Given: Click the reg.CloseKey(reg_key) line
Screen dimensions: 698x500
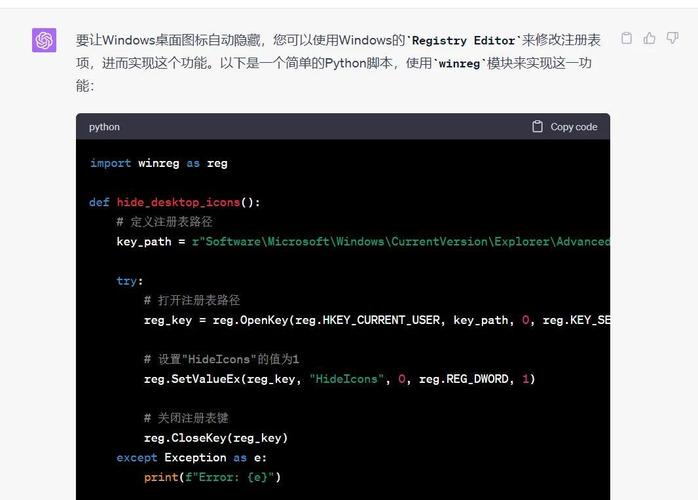Looking at the screenshot, I should 216,438.
